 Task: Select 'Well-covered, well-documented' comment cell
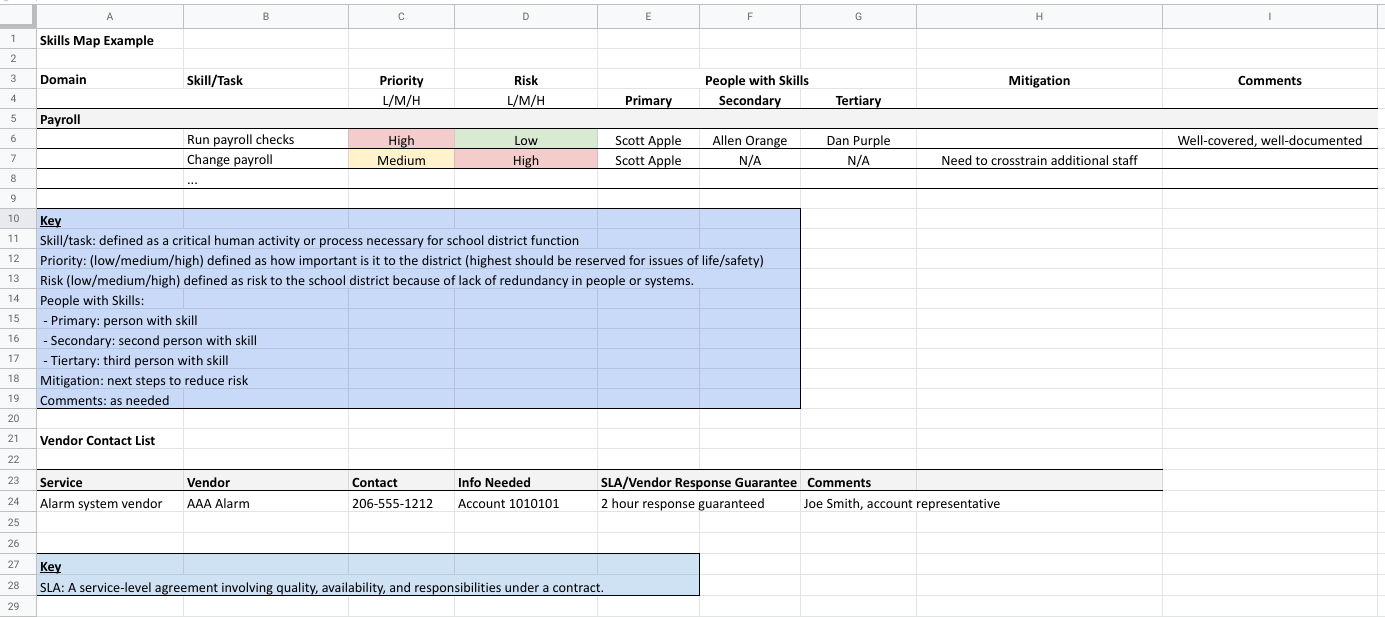coord(1270,140)
